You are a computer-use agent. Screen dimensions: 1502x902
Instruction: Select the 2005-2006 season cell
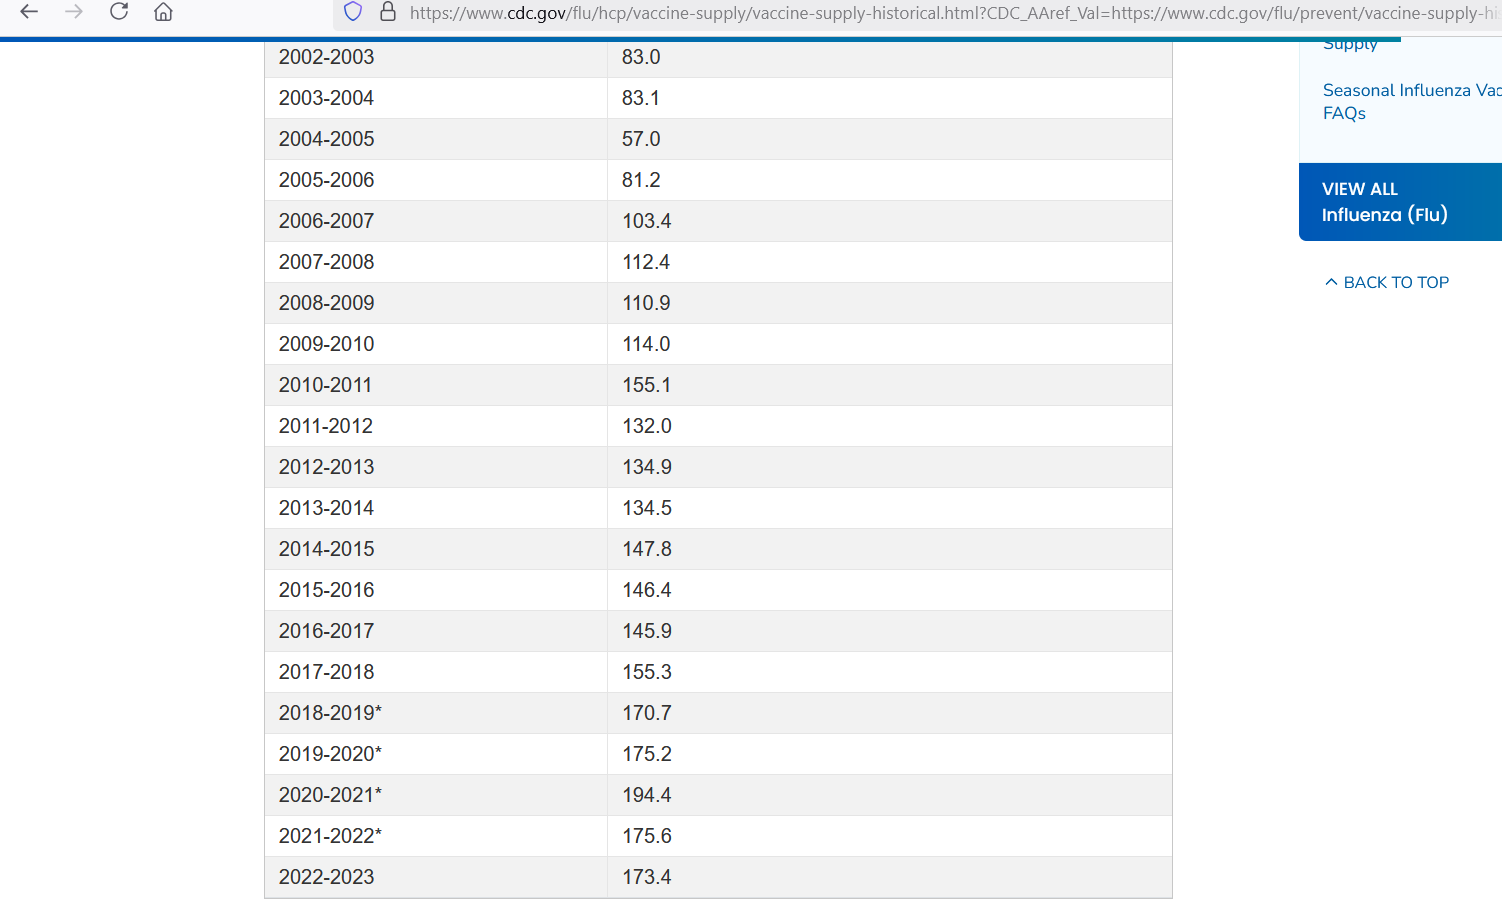click(436, 180)
